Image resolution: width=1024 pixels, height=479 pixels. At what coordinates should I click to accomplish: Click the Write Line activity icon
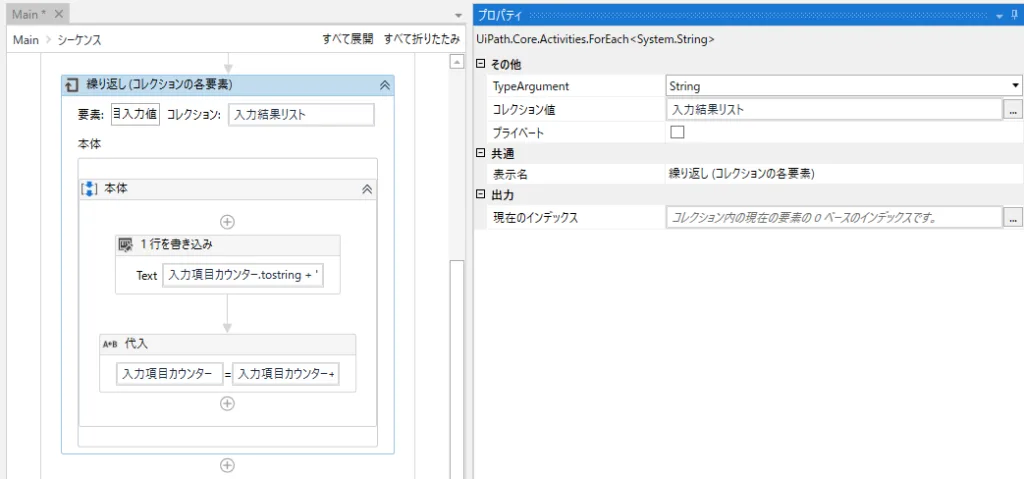click(126, 244)
